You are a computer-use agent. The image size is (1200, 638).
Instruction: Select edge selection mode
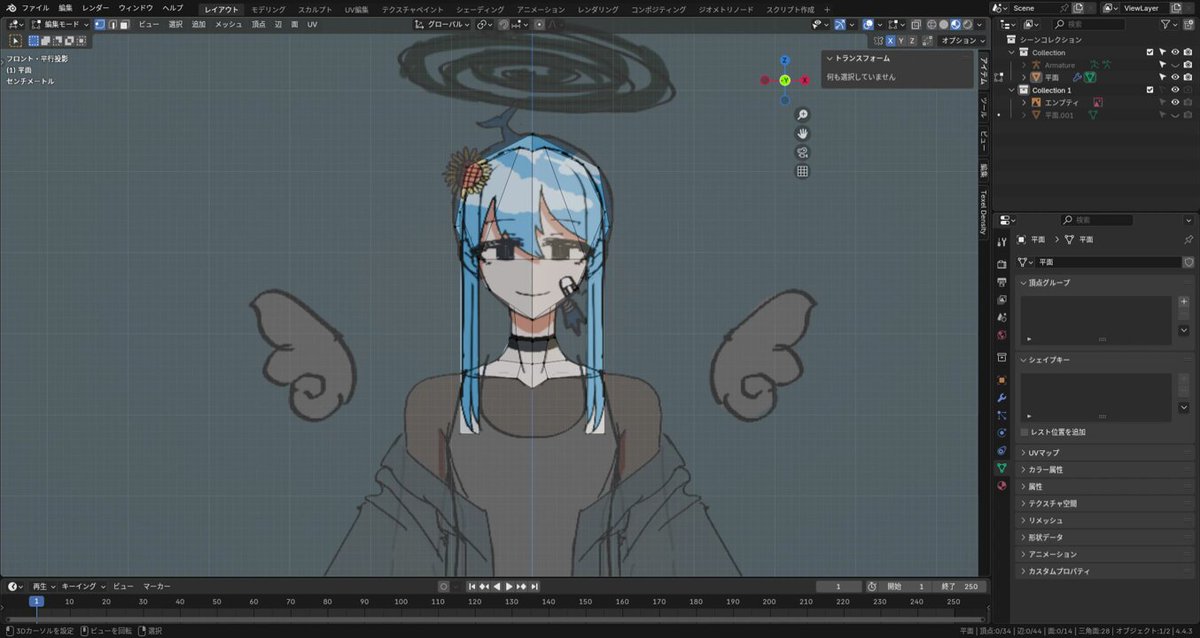tap(111, 24)
